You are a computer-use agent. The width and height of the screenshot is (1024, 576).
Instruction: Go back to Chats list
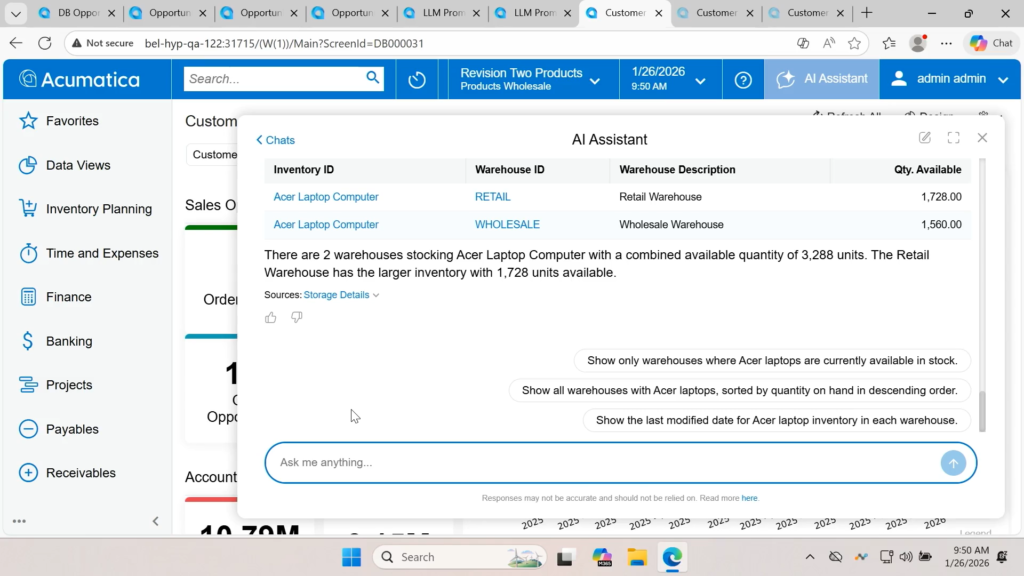click(x=275, y=140)
